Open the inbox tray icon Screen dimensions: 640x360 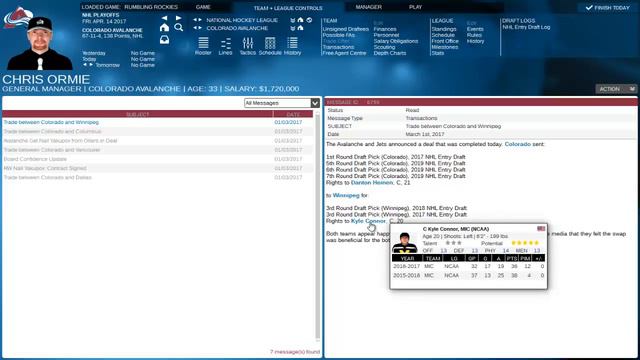(x=164, y=40)
